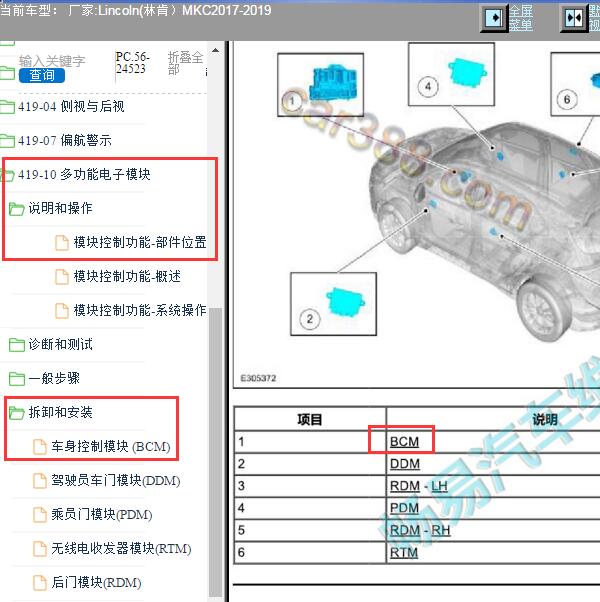600x602 pixels.
Task: Collapse the 拆卸和安装 folder
Action: (60, 413)
